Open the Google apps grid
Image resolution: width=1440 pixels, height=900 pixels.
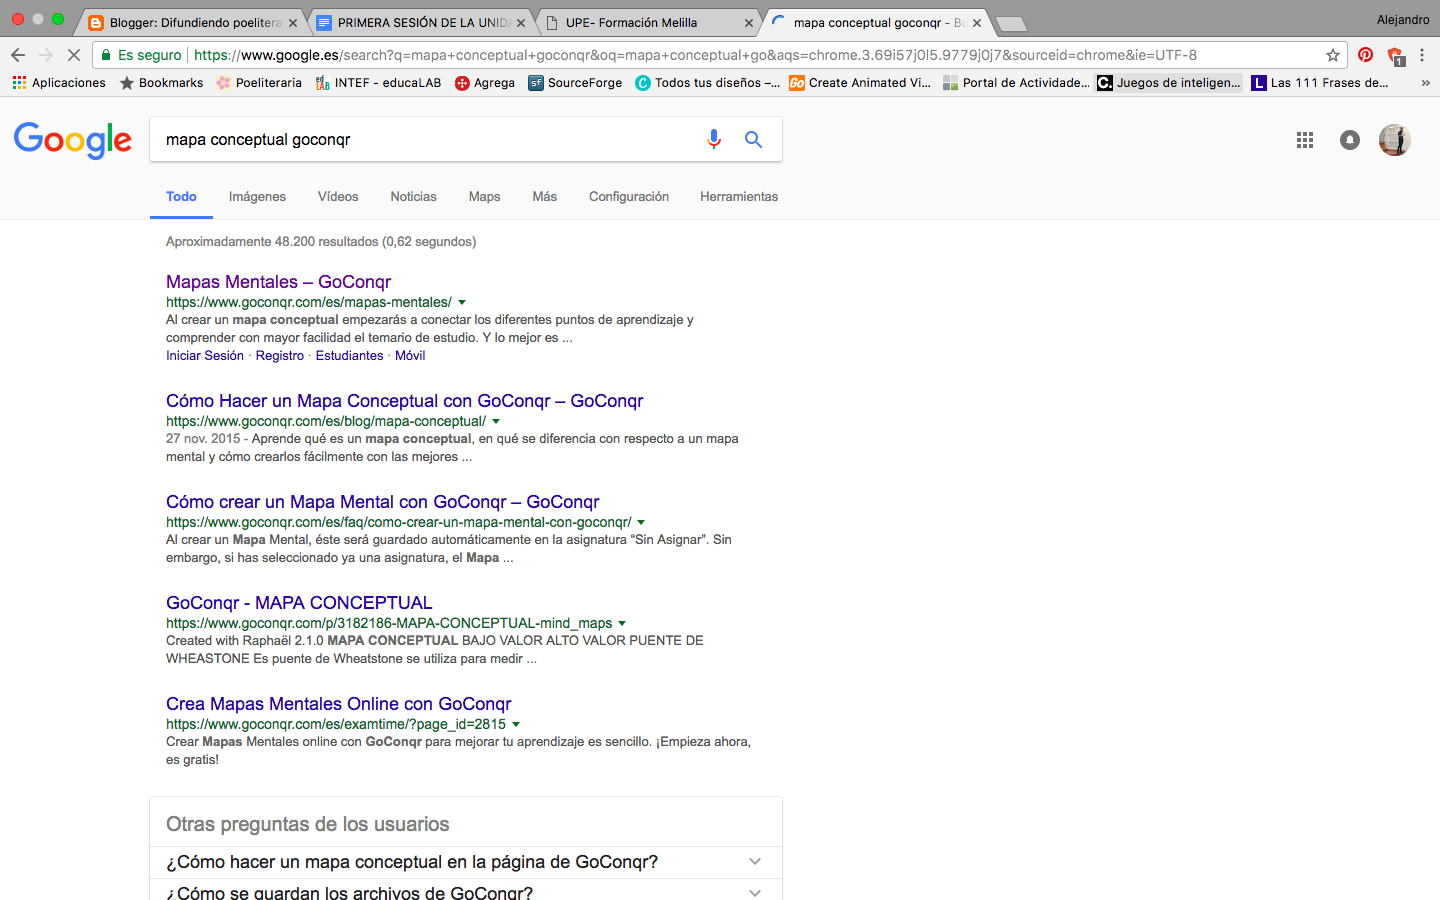1305,140
